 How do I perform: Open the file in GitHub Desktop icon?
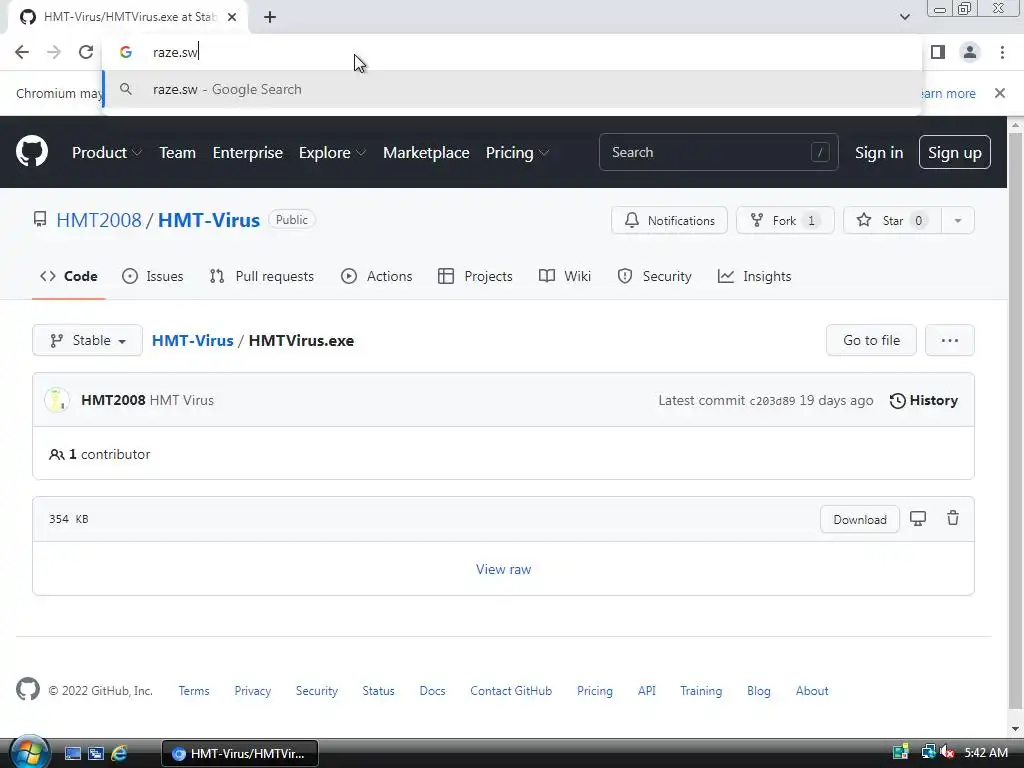click(x=918, y=519)
